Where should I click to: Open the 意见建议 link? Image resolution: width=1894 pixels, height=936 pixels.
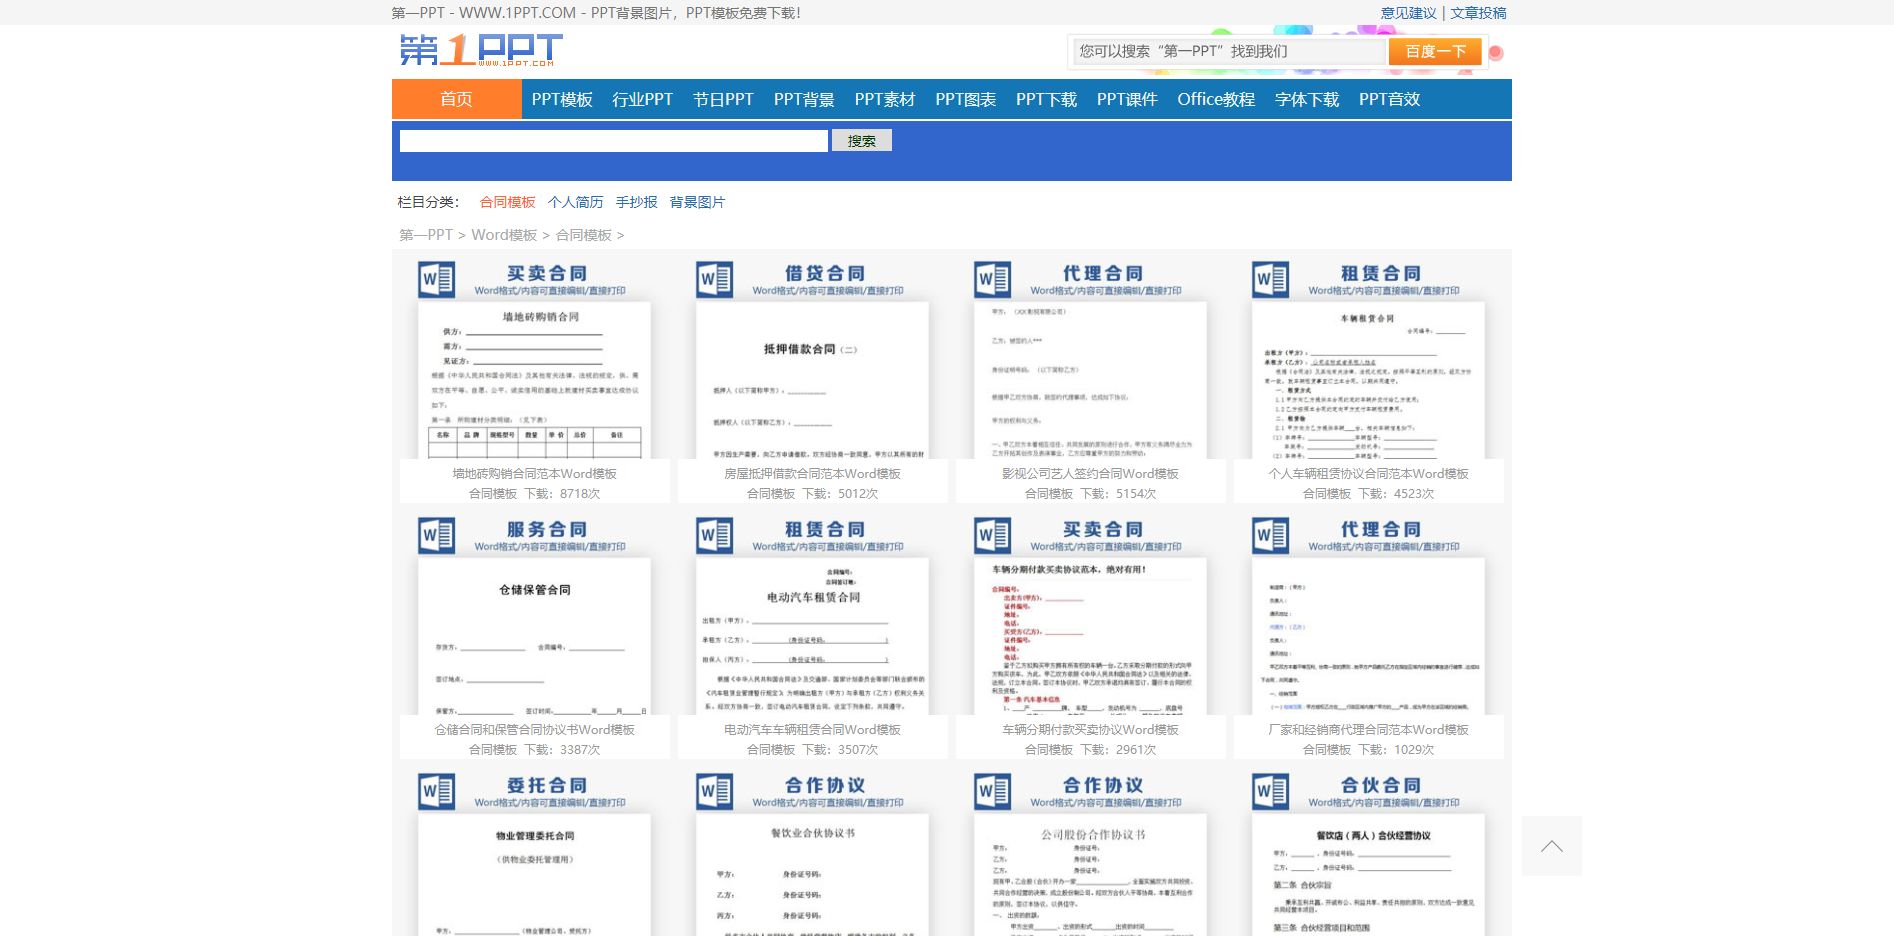point(1408,13)
